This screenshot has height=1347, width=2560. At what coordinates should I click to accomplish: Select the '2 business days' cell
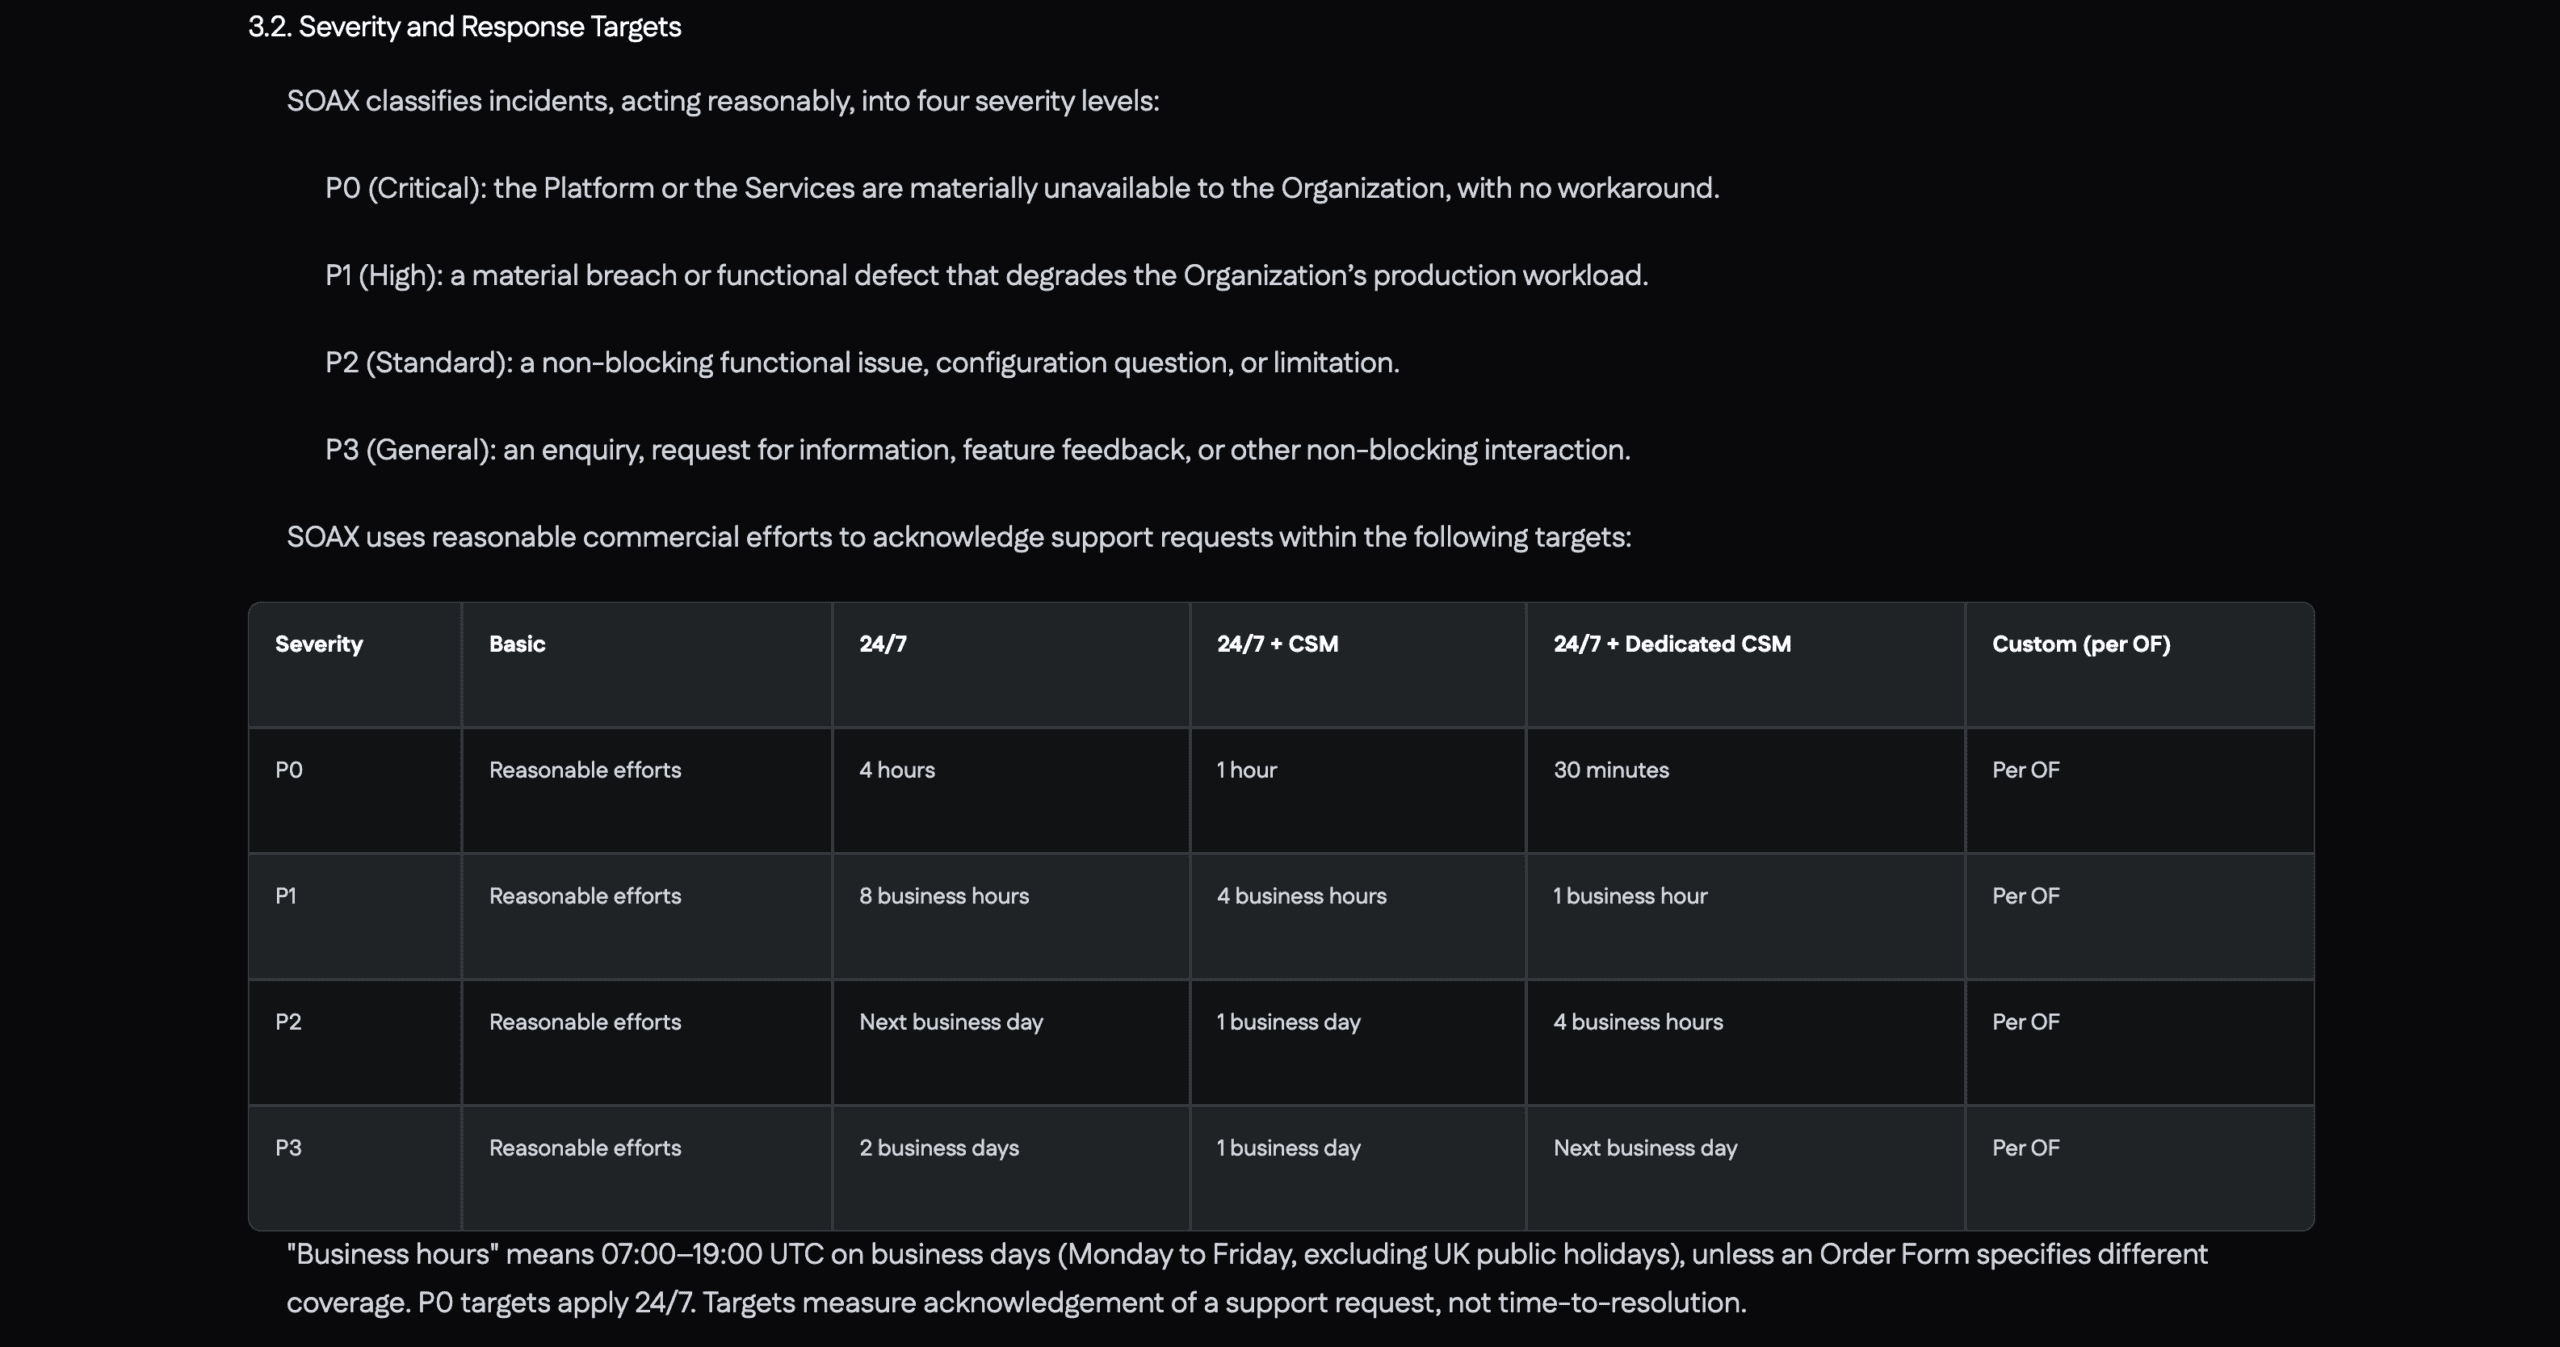click(x=939, y=1148)
